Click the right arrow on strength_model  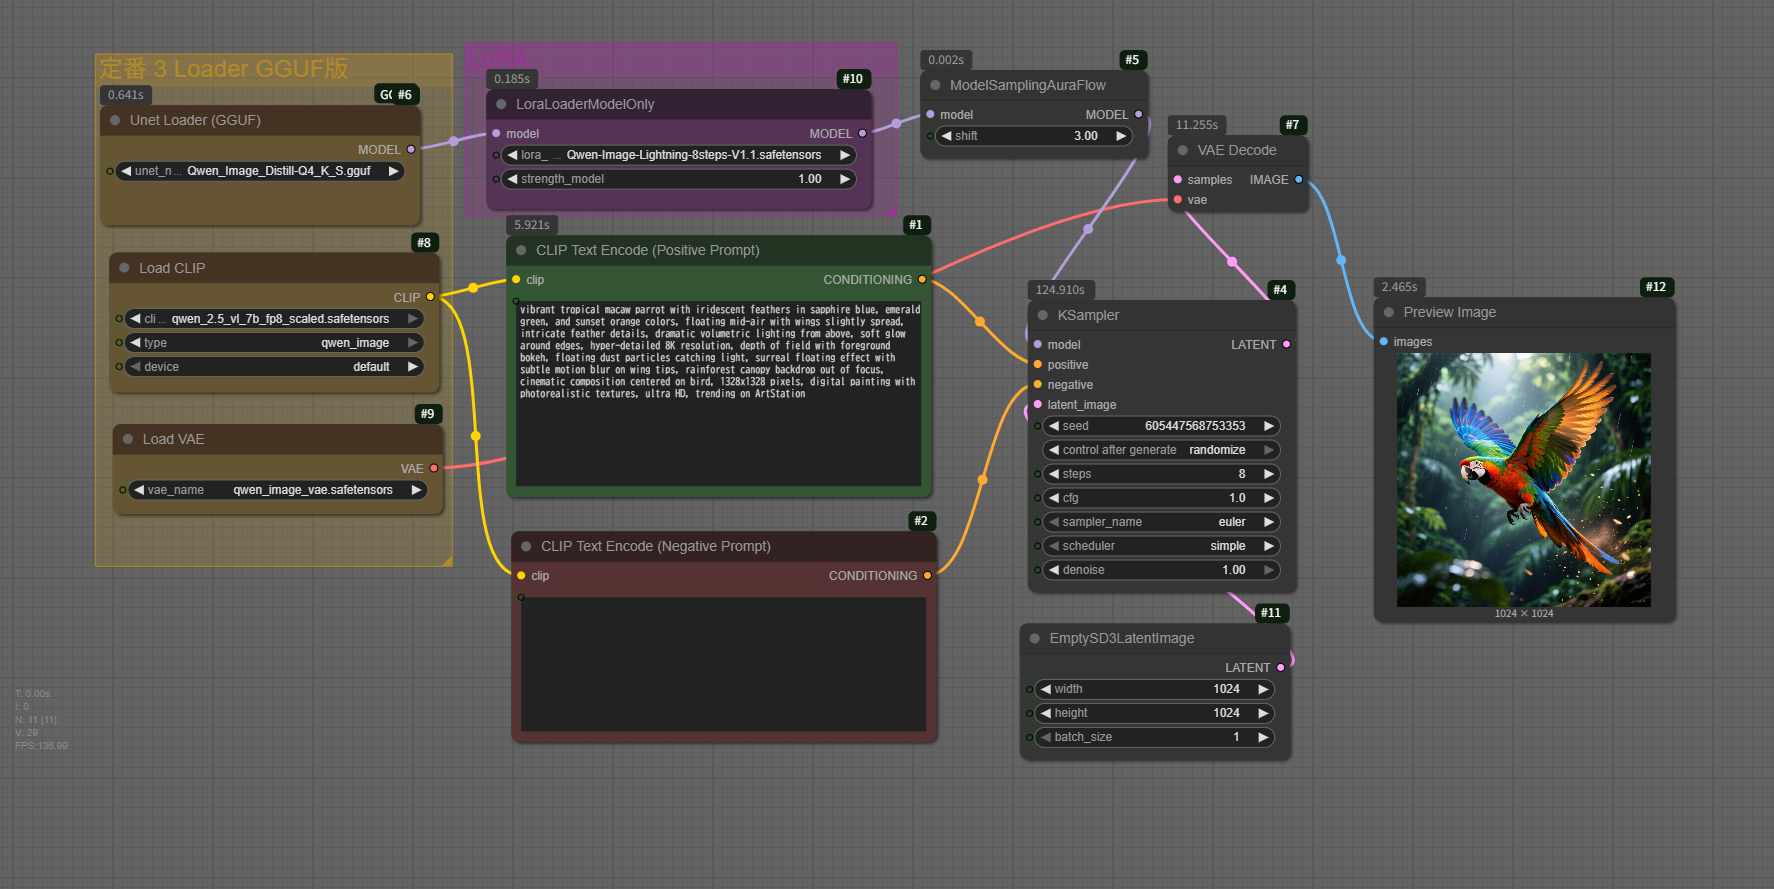(x=844, y=179)
